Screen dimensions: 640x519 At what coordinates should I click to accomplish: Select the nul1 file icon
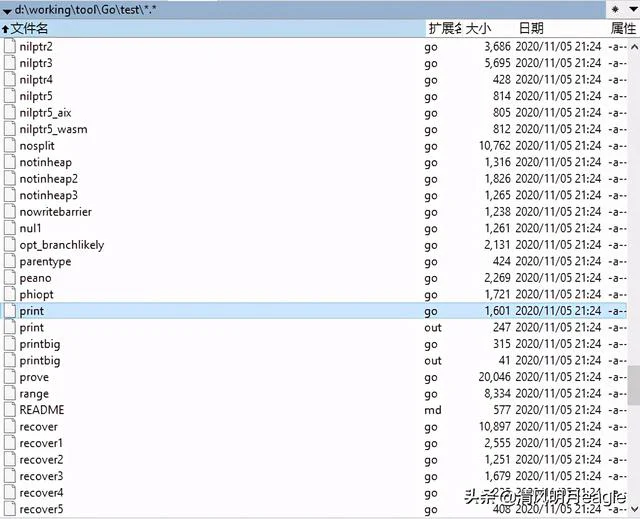click(x=10, y=228)
